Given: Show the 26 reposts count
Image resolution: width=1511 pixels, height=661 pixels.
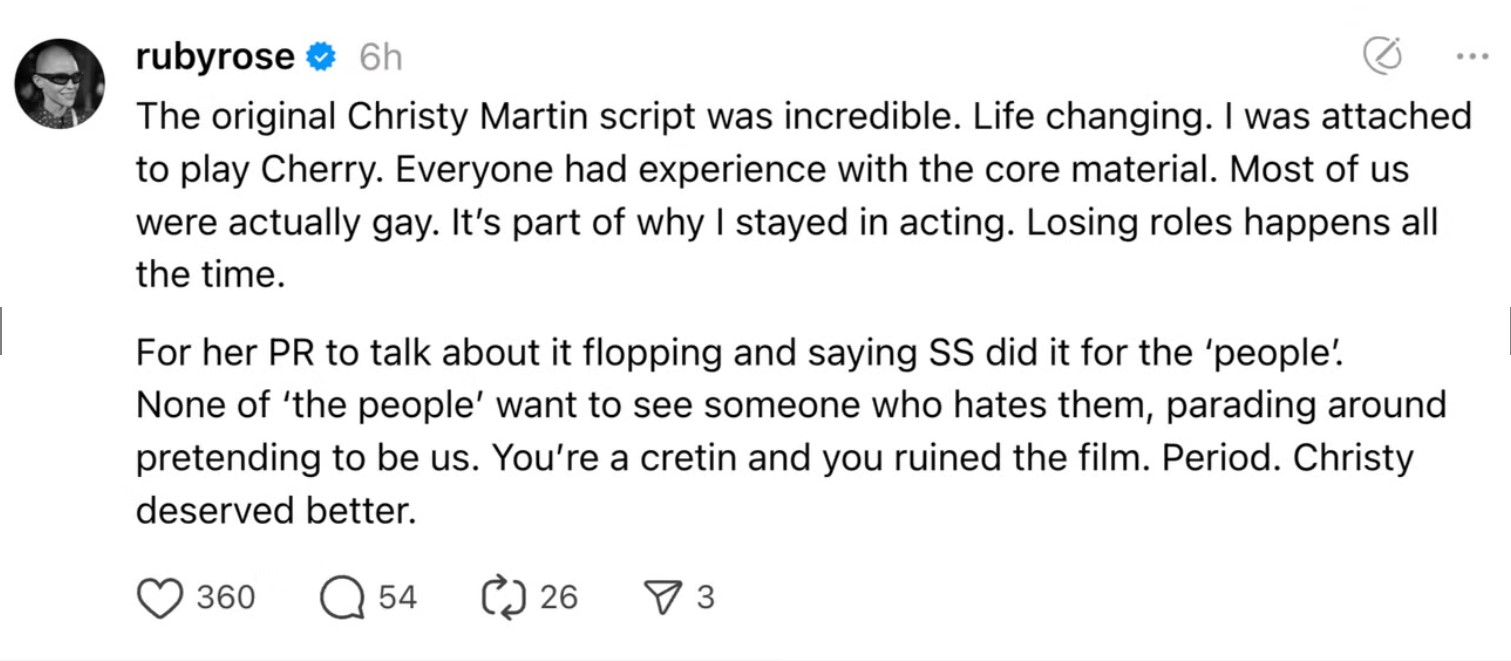Looking at the screenshot, I should [559, 598].
